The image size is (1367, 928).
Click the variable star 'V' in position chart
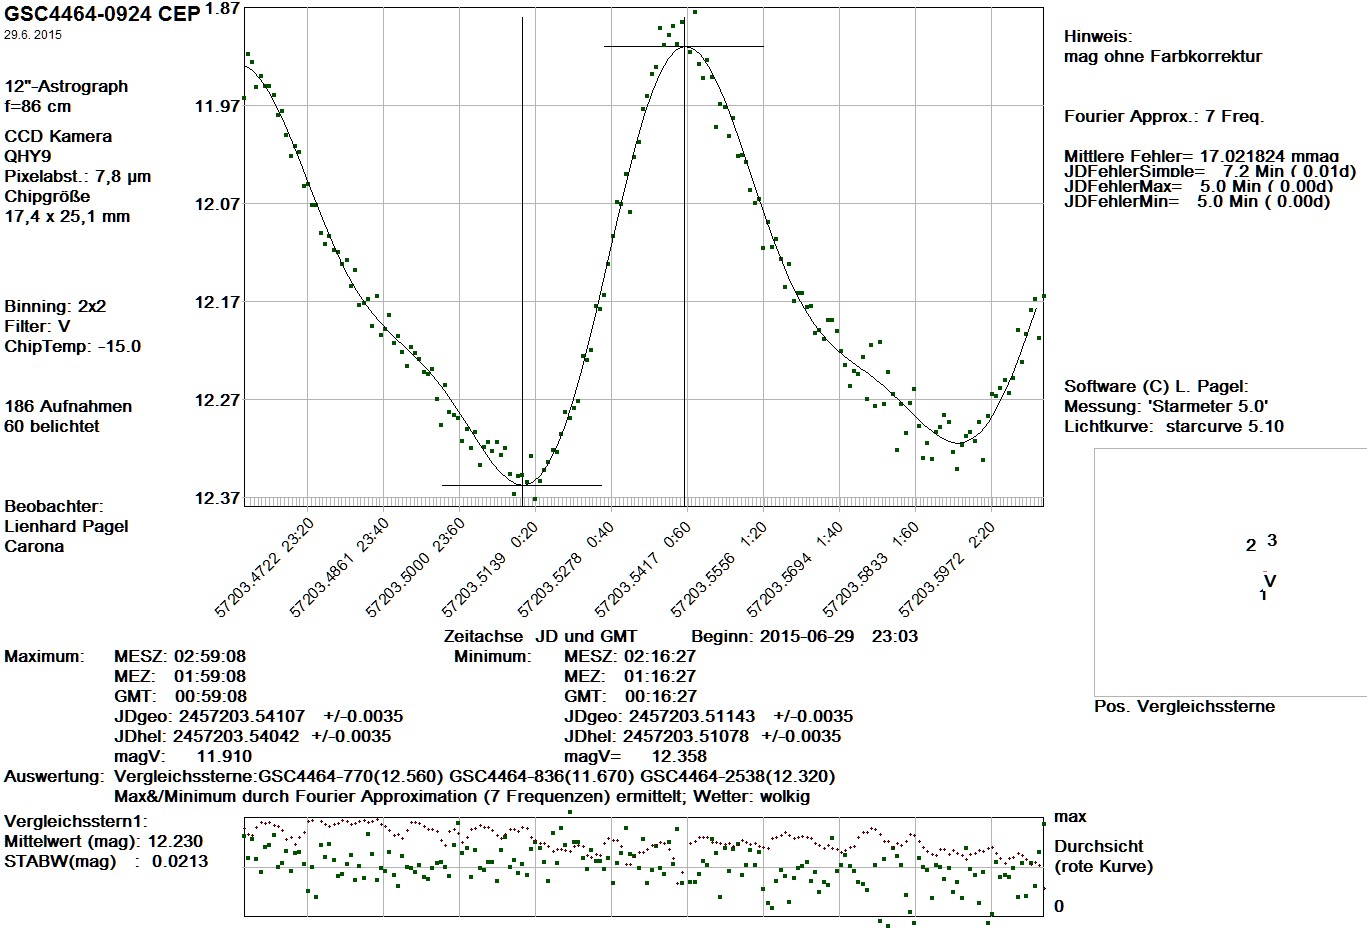coord(1270,581)
